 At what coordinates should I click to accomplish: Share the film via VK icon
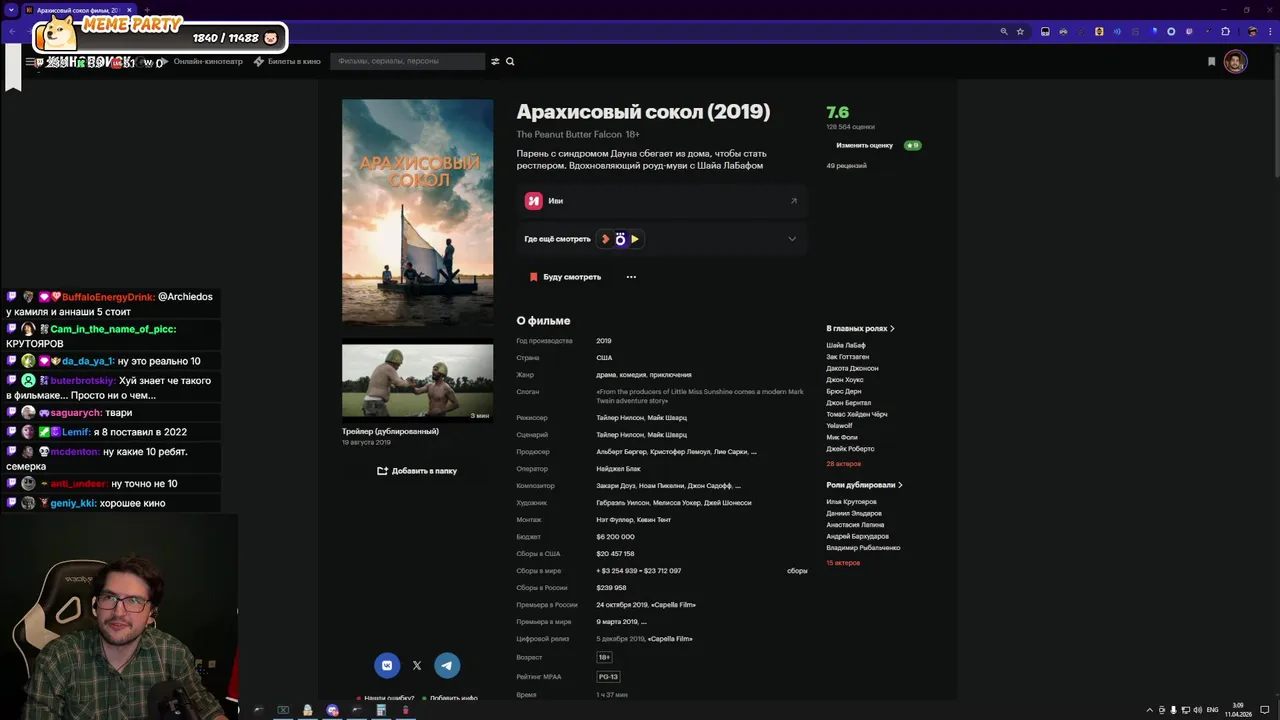(387, 665)
